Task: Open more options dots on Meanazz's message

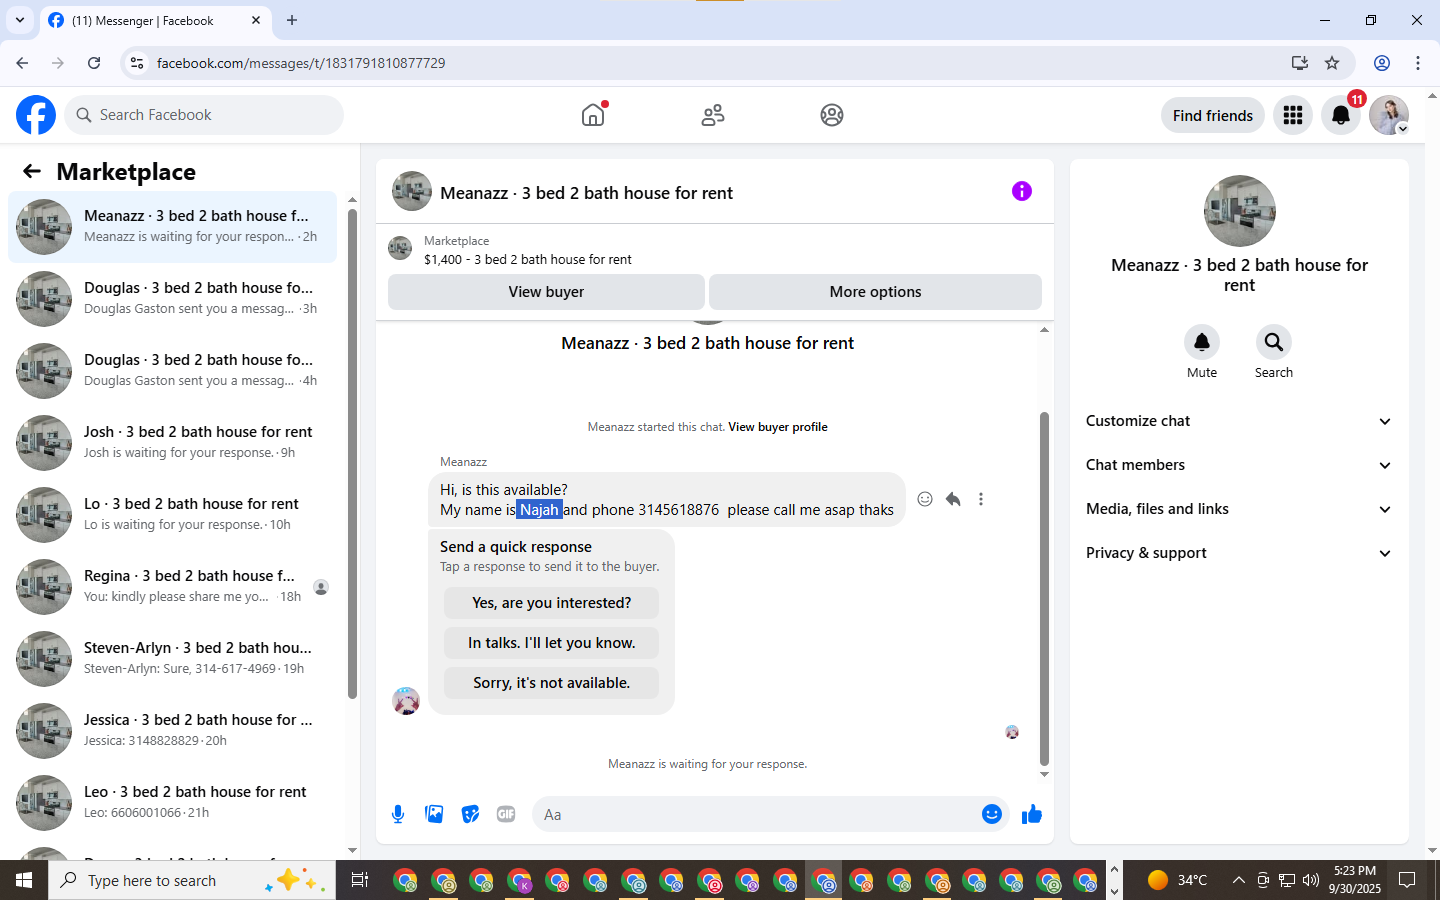Action: 981,499
